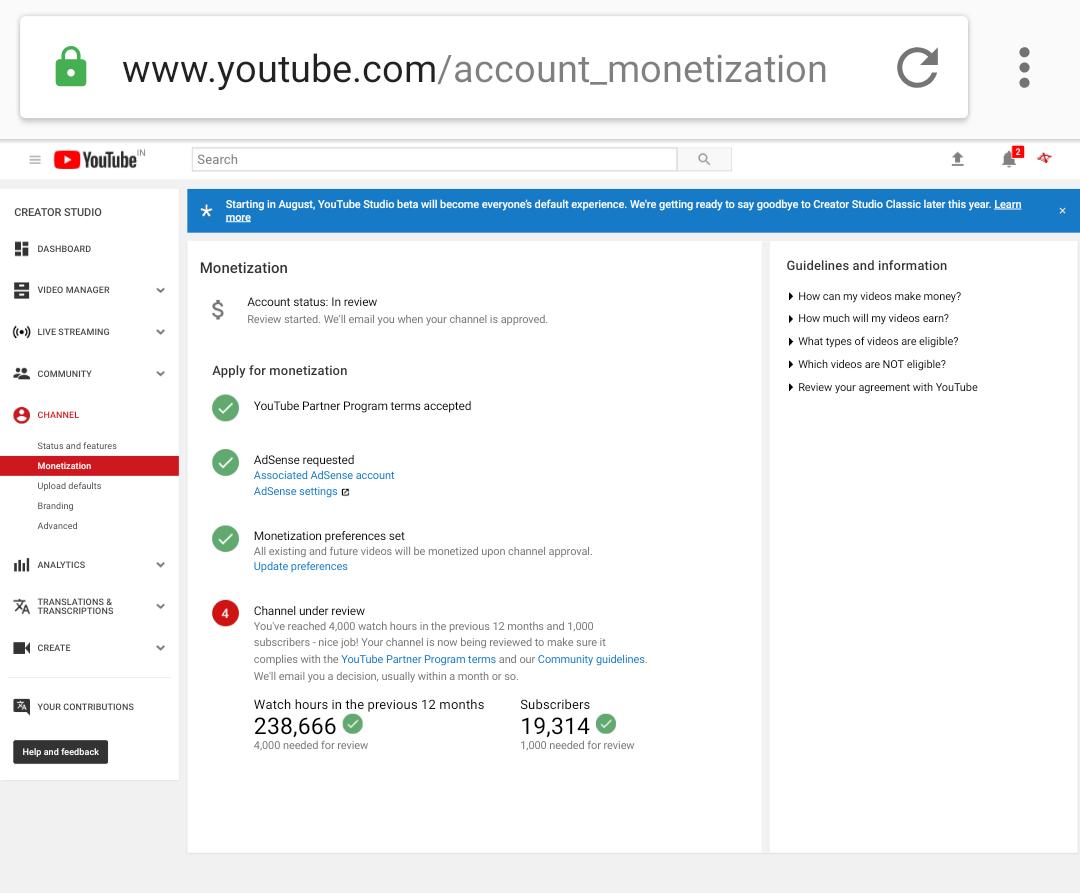The width and height of the screenshot is (1080, 893).
Task: Click external link icon beside AdSense settings
Action: [346, 492]
